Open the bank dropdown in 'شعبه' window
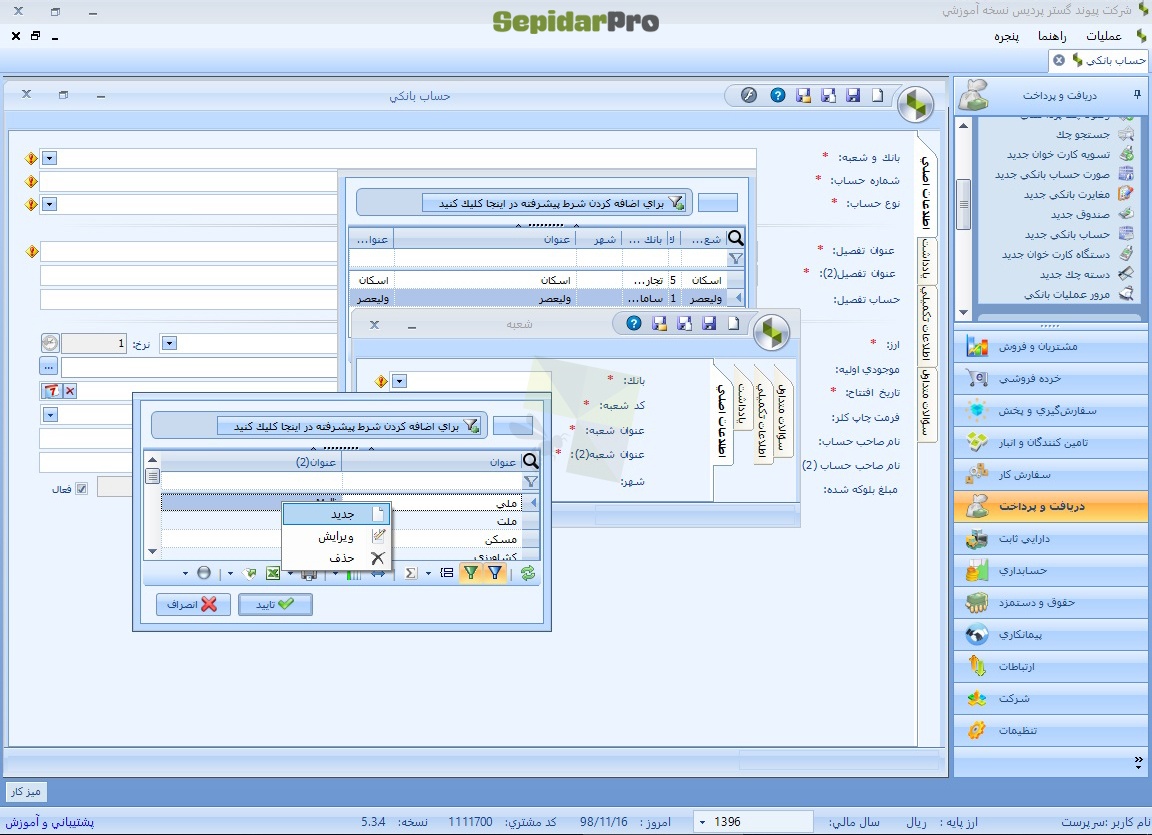 click(400, 381)
